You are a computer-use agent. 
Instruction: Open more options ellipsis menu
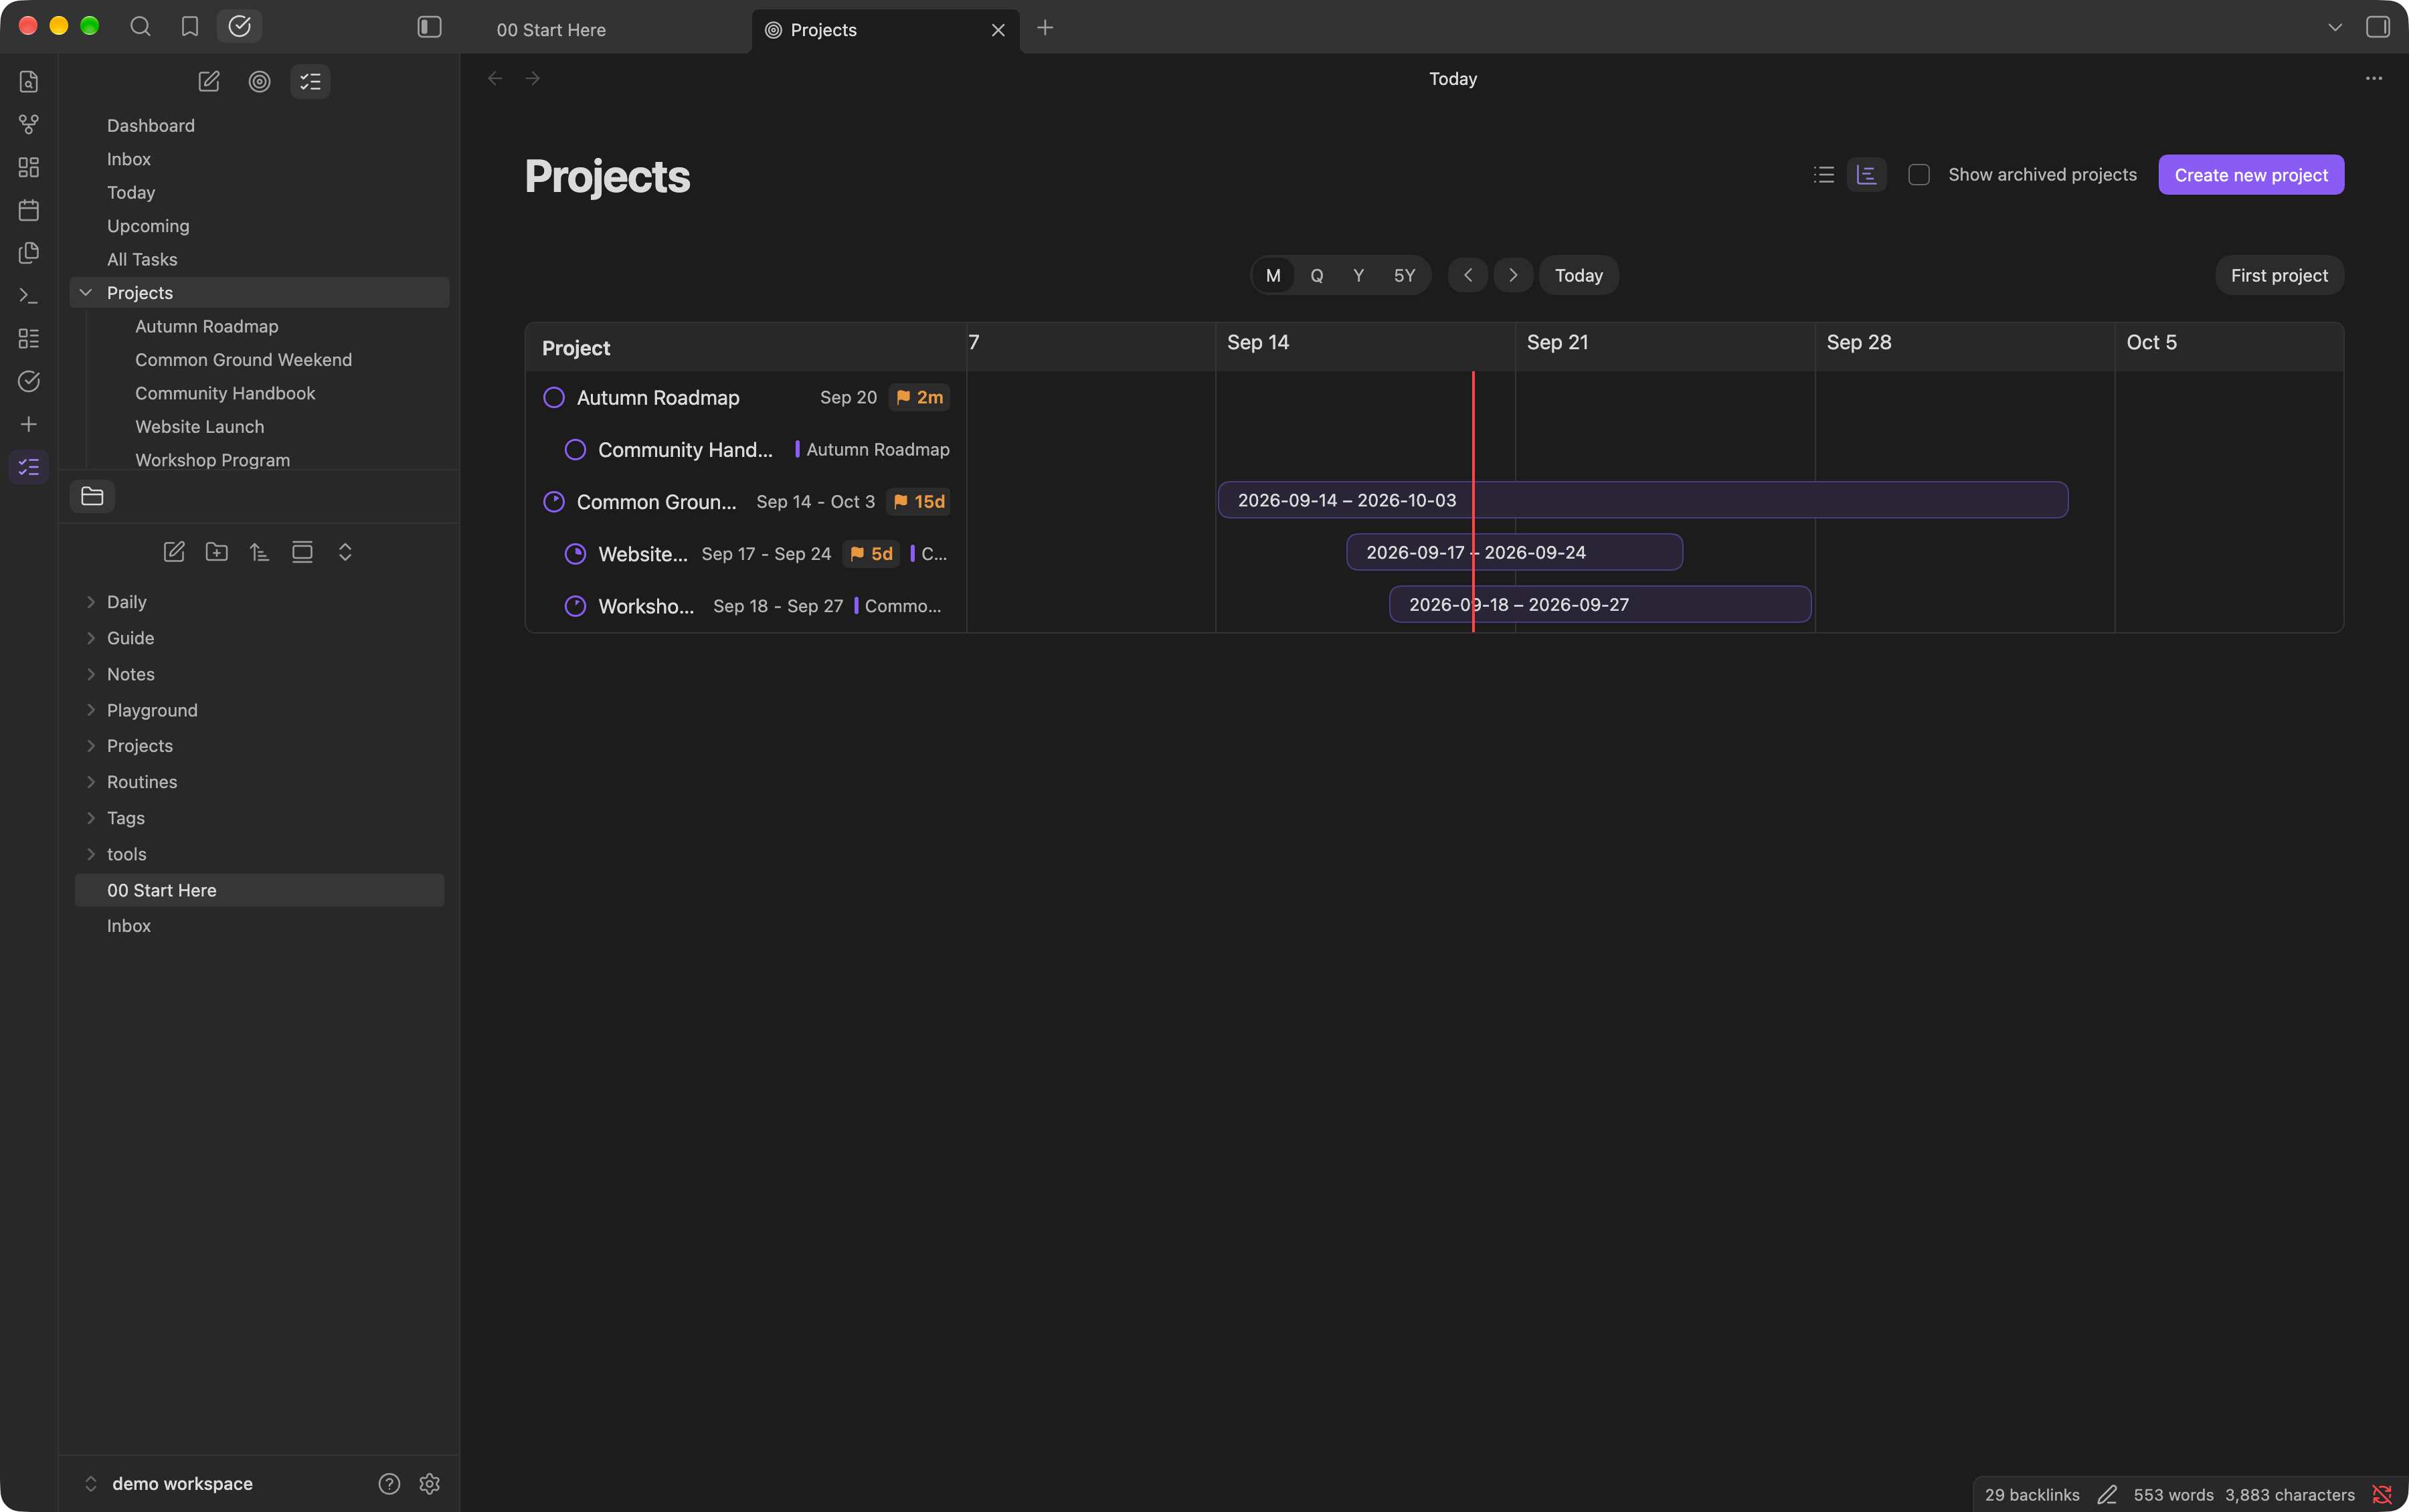(2374, 78)
